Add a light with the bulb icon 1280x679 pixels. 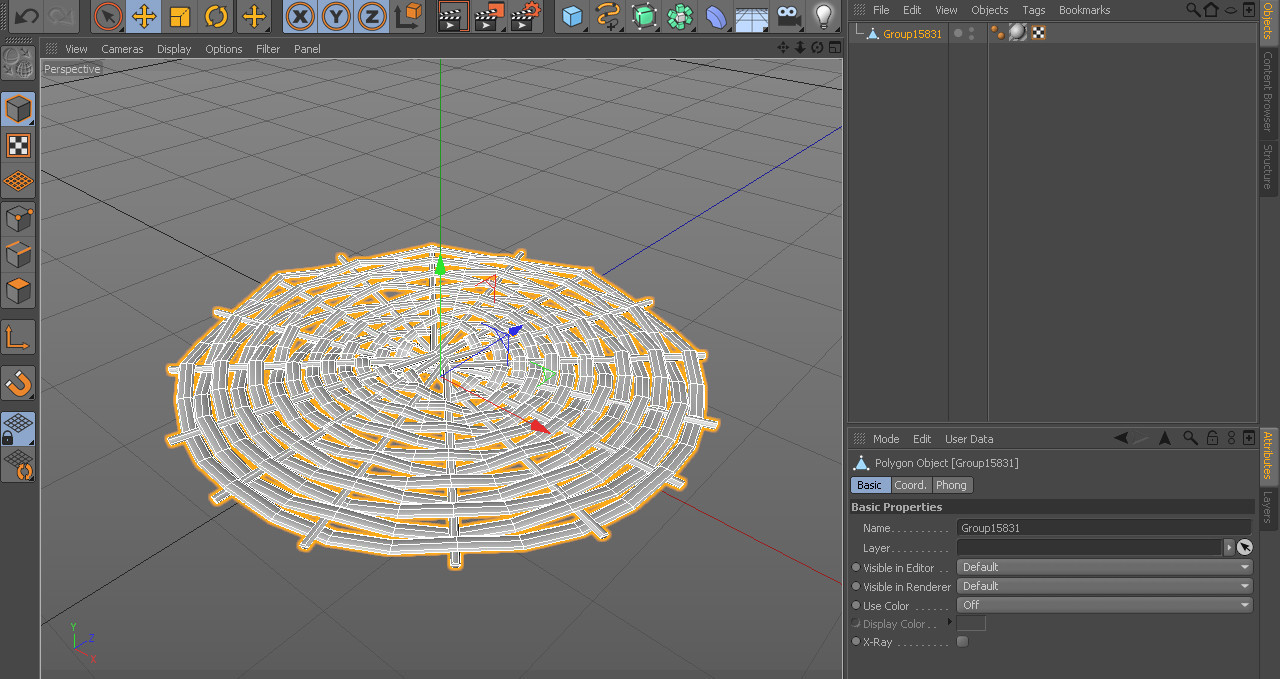(823, 16)
